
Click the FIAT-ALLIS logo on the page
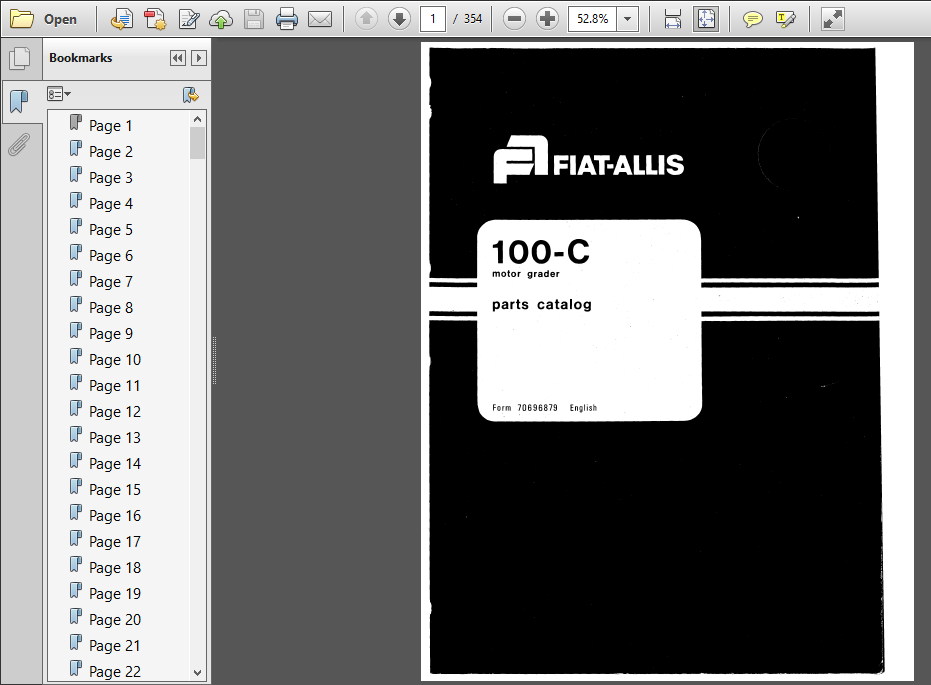[588, 160]
